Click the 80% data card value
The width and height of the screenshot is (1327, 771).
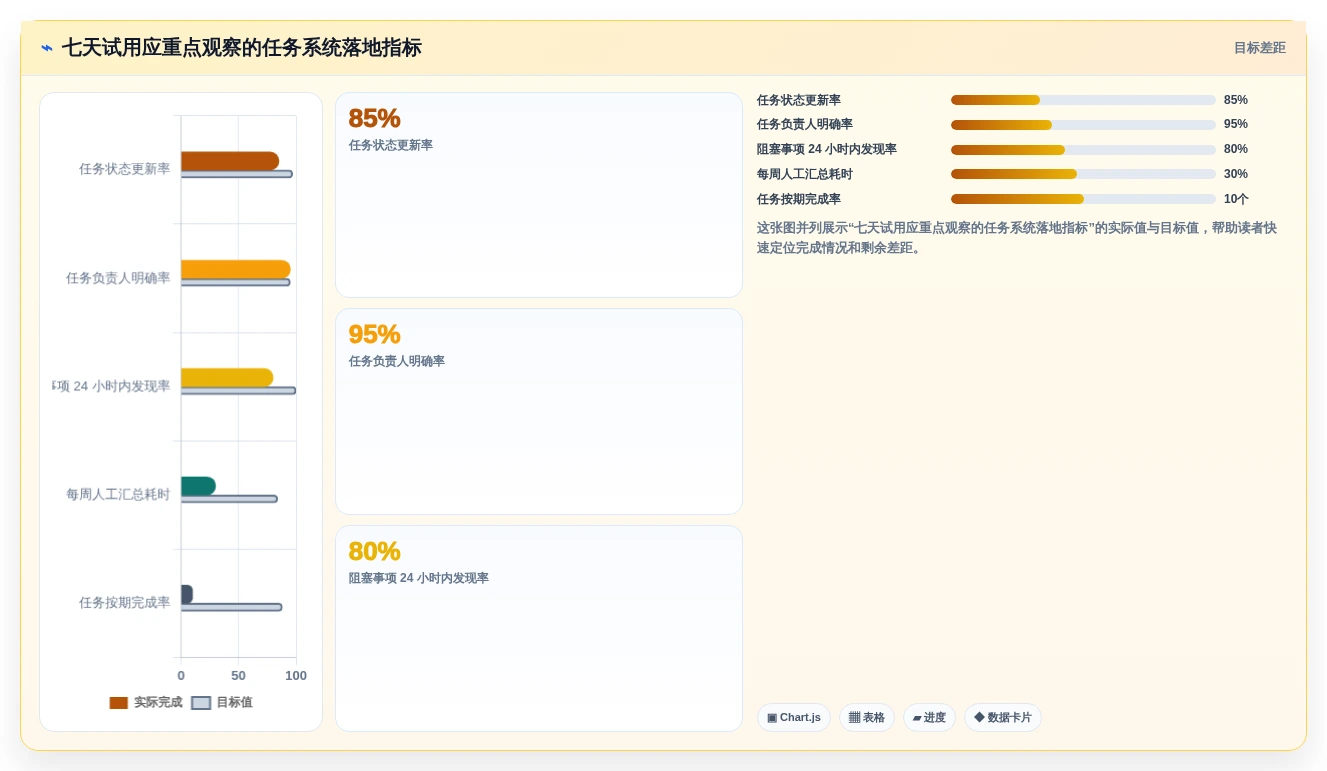(374, 551)
